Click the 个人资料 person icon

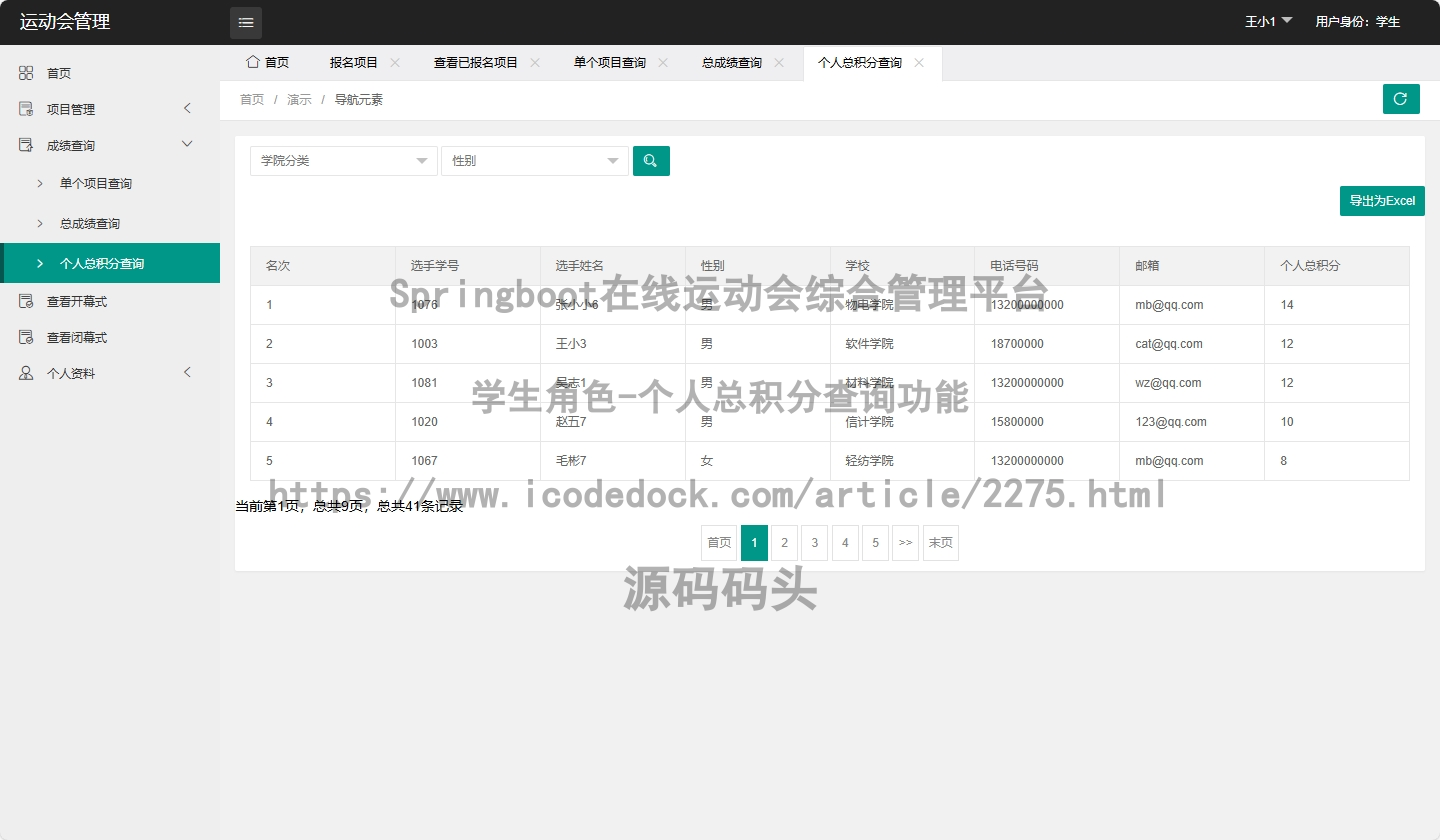point(26,373)
